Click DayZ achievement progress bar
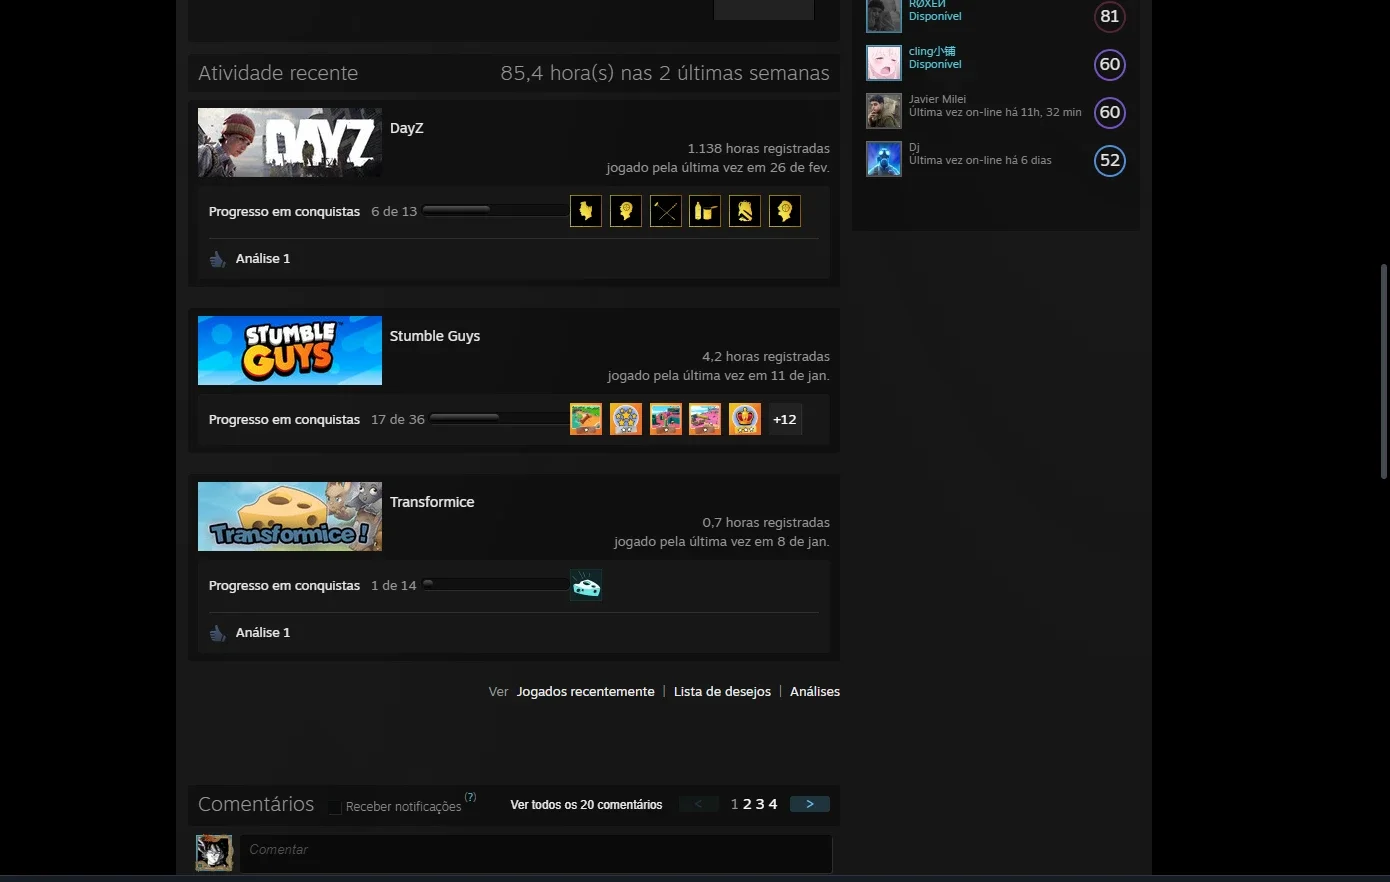 click(495, 210)
